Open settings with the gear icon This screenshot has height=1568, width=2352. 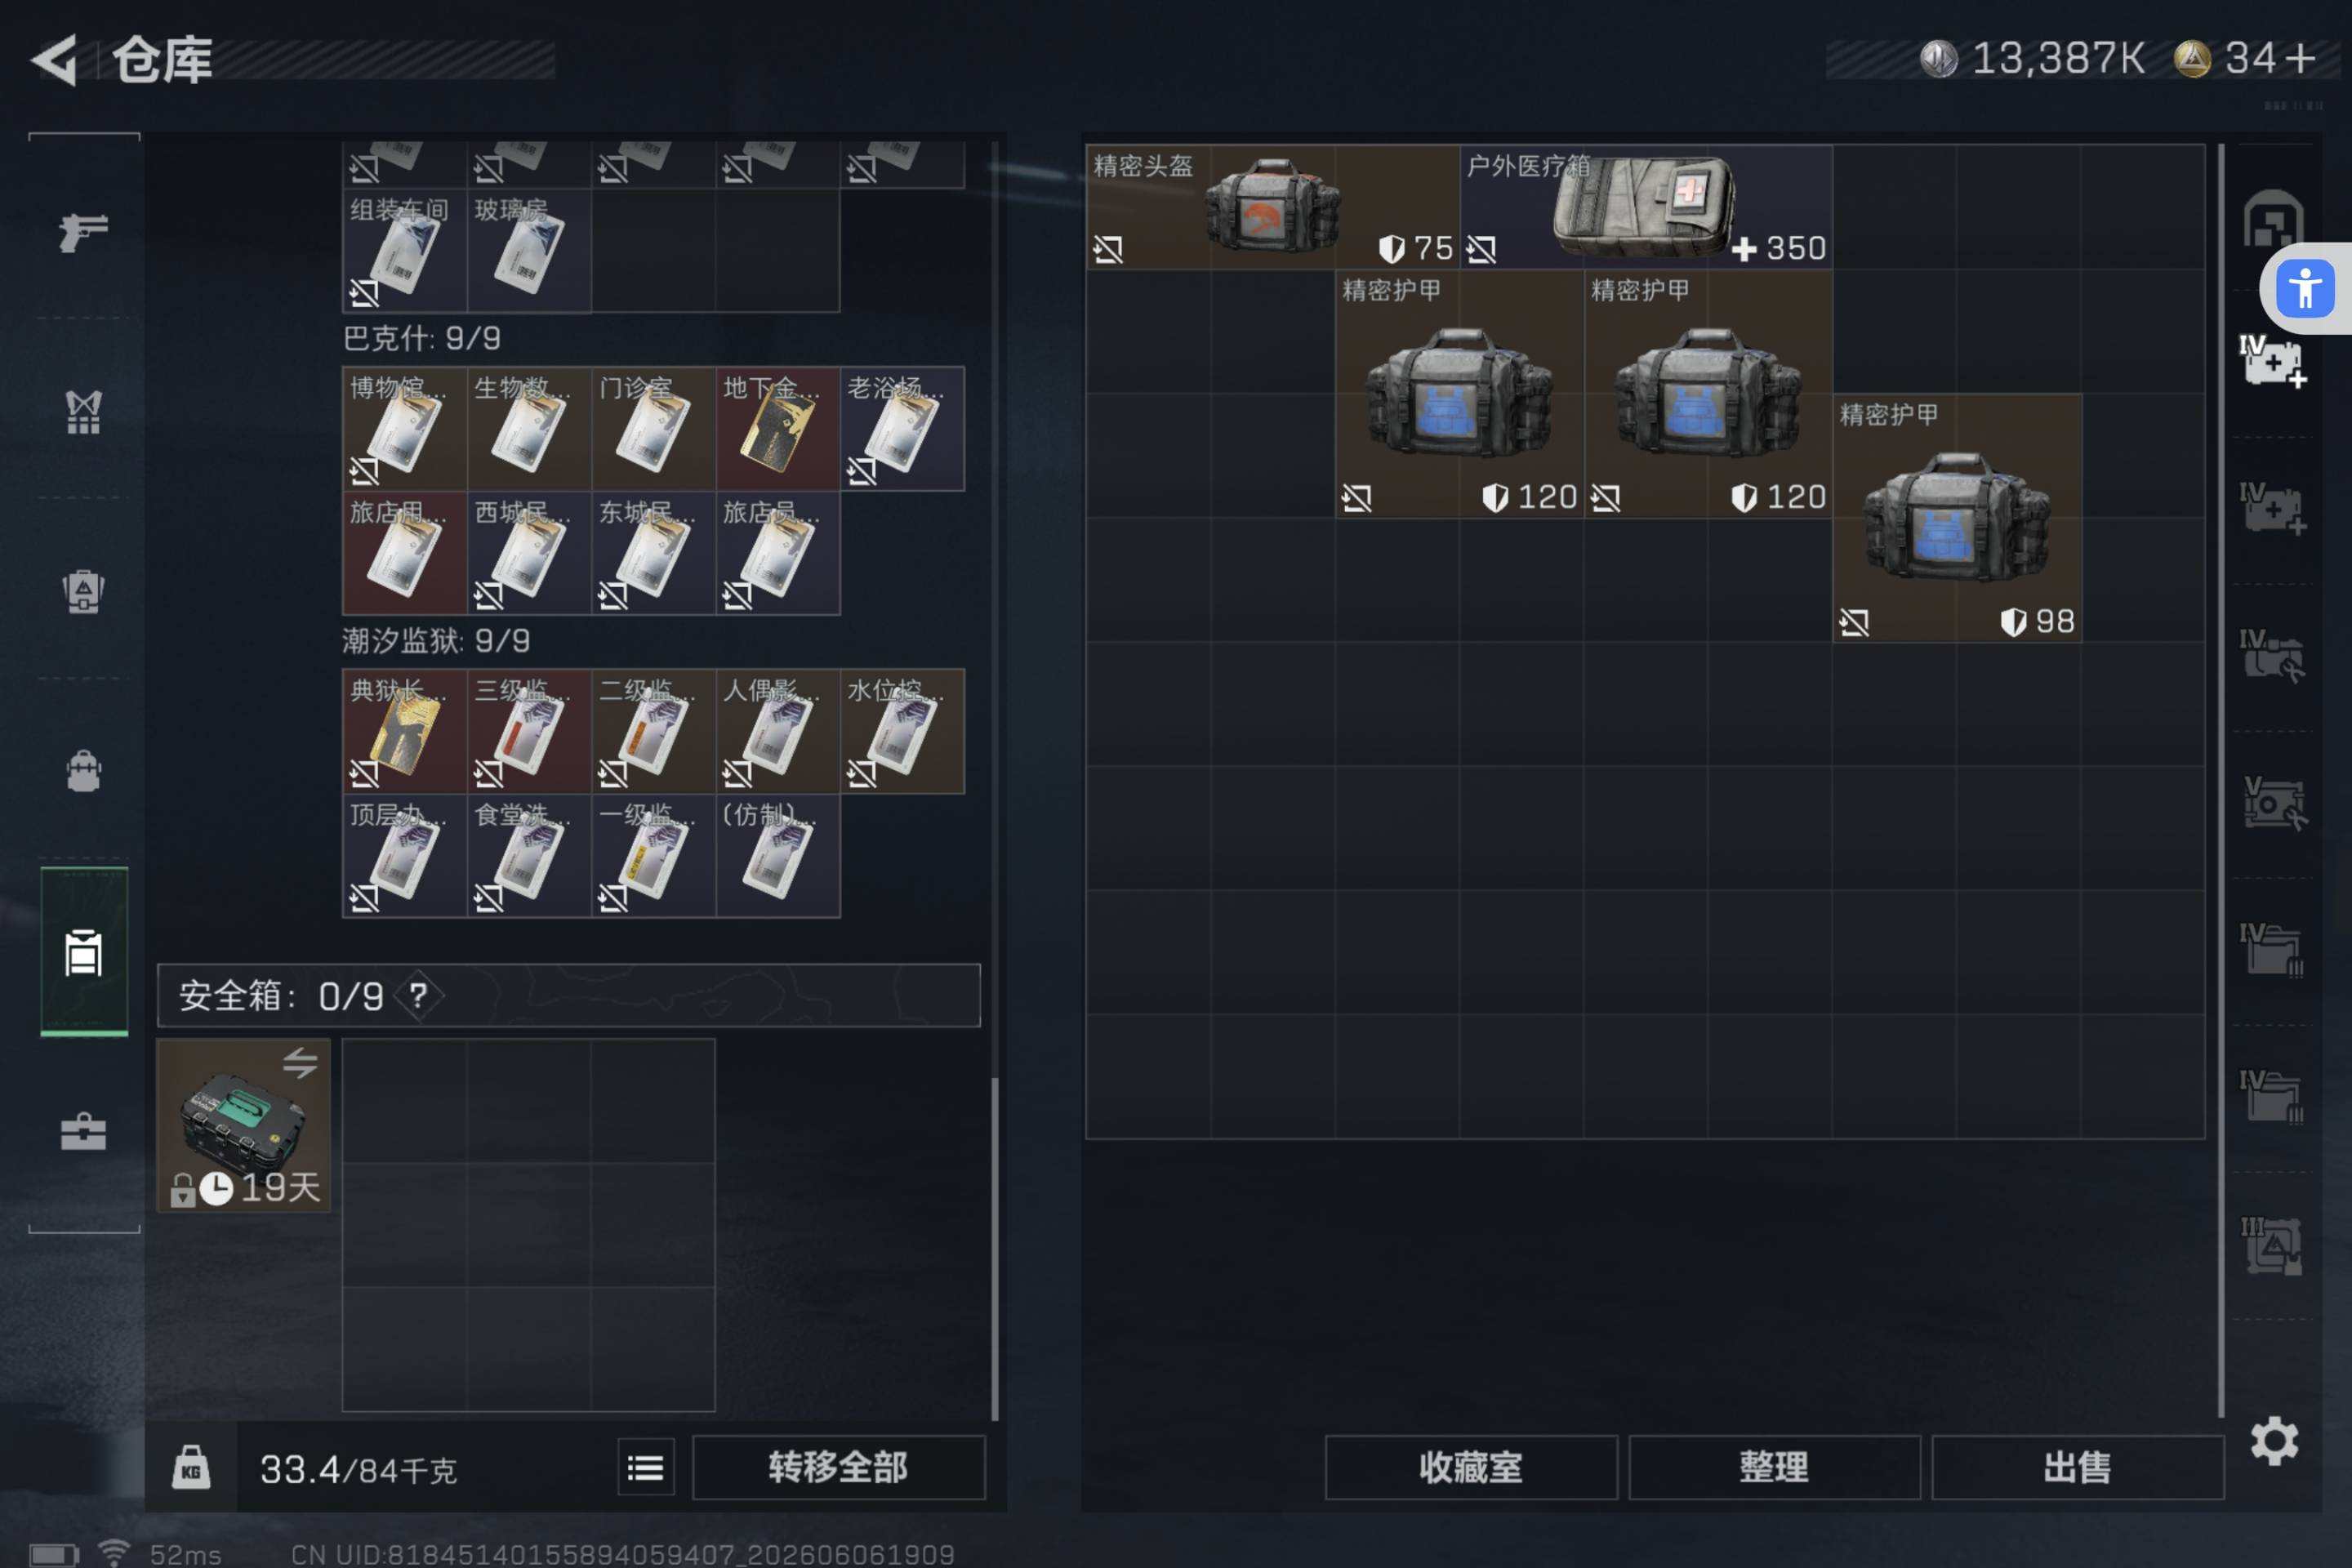(2274, 1441)
